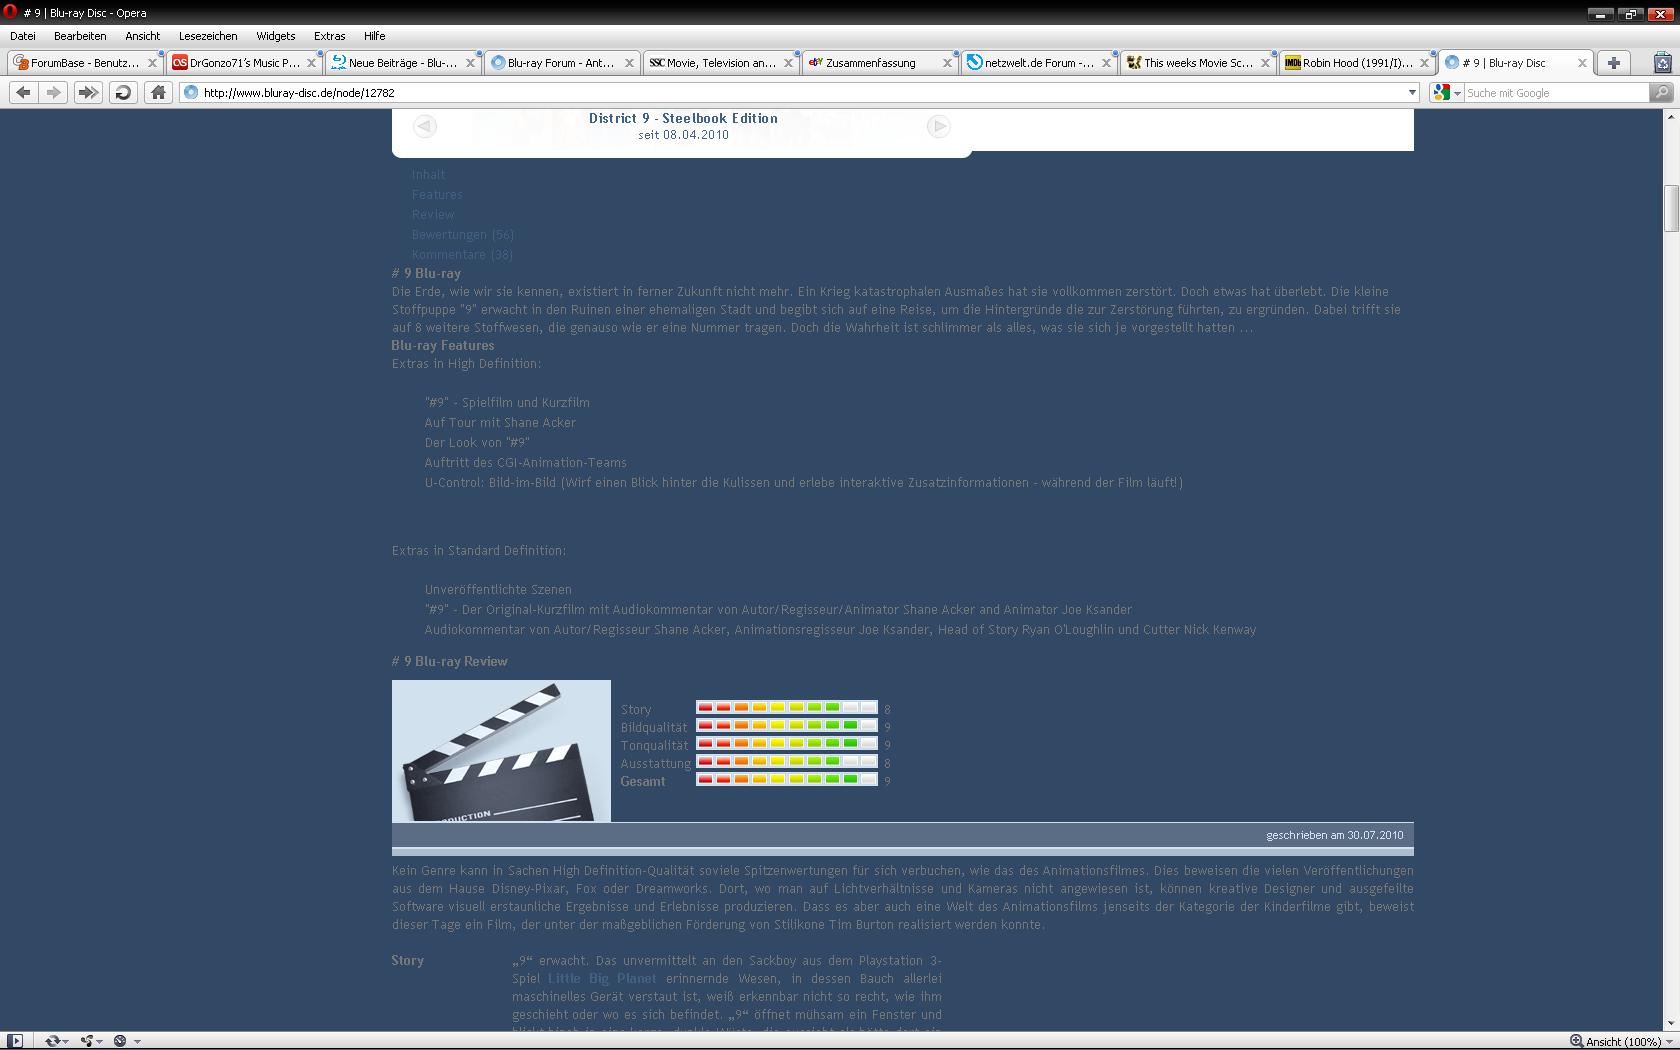Go to the home page
This screenshot has width=1680, height=1050.
coord(158,92)
